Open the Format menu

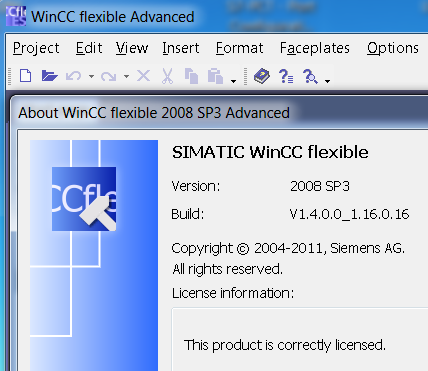coord(239,48)
